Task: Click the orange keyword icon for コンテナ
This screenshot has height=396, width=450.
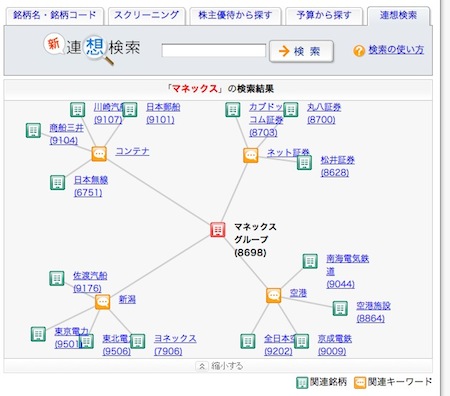Action: coord(99,154)
